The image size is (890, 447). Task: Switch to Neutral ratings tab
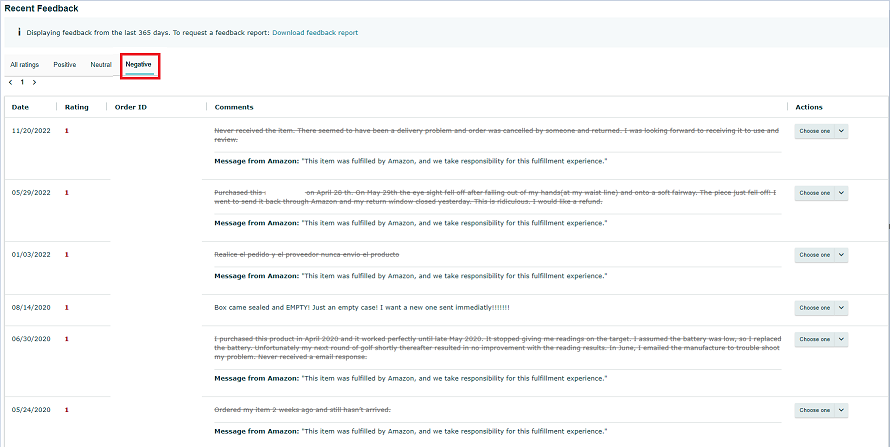pos(101,65)
